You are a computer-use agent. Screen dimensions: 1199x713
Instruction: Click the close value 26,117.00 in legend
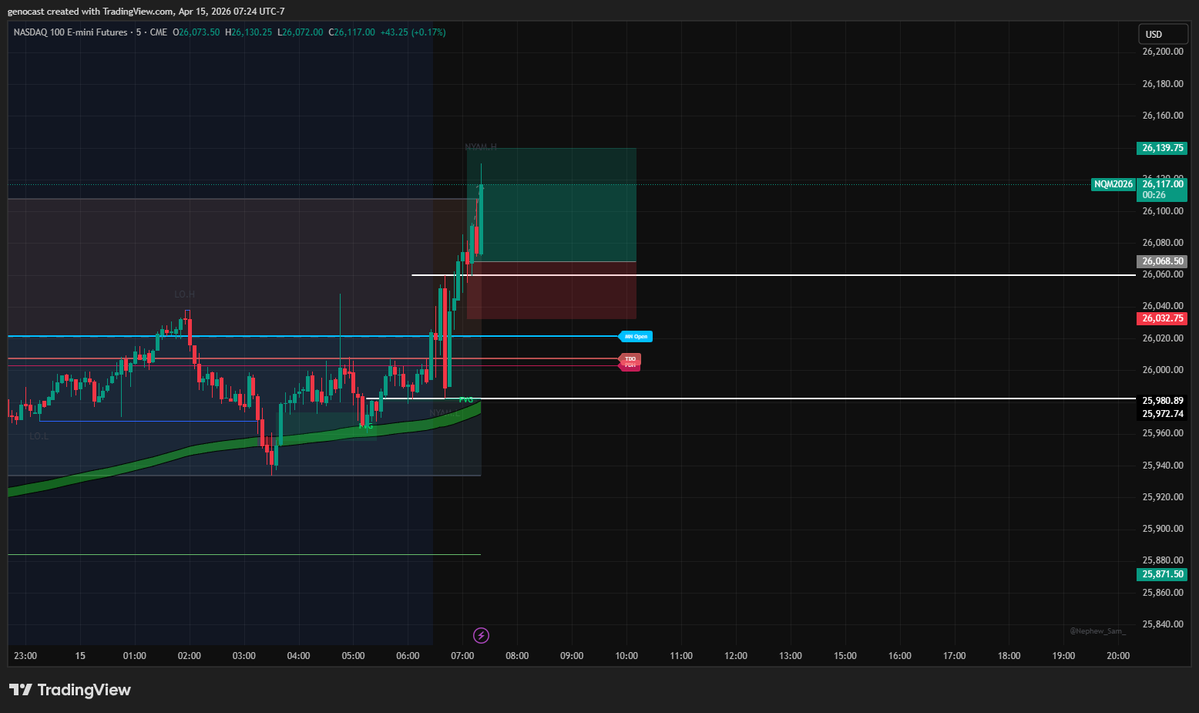(355, 32)
